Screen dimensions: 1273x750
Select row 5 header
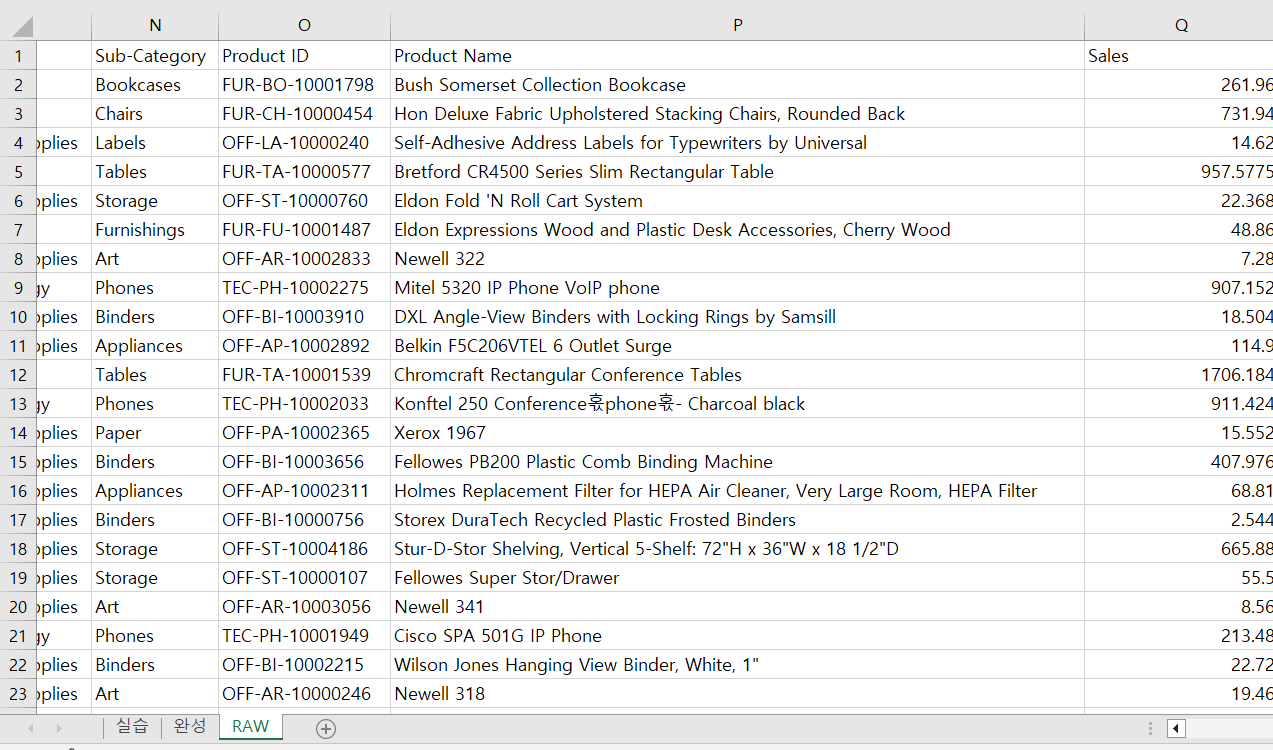pyautogui.click(x=18, y=172)
